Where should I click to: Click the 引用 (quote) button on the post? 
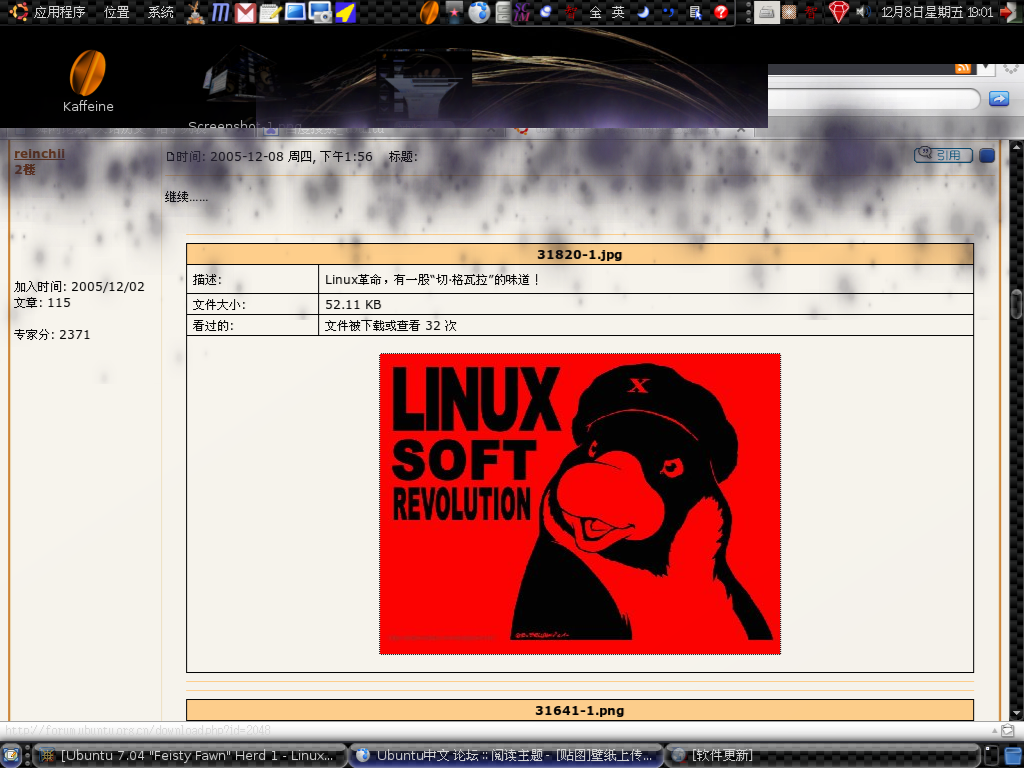click(943, 155)
